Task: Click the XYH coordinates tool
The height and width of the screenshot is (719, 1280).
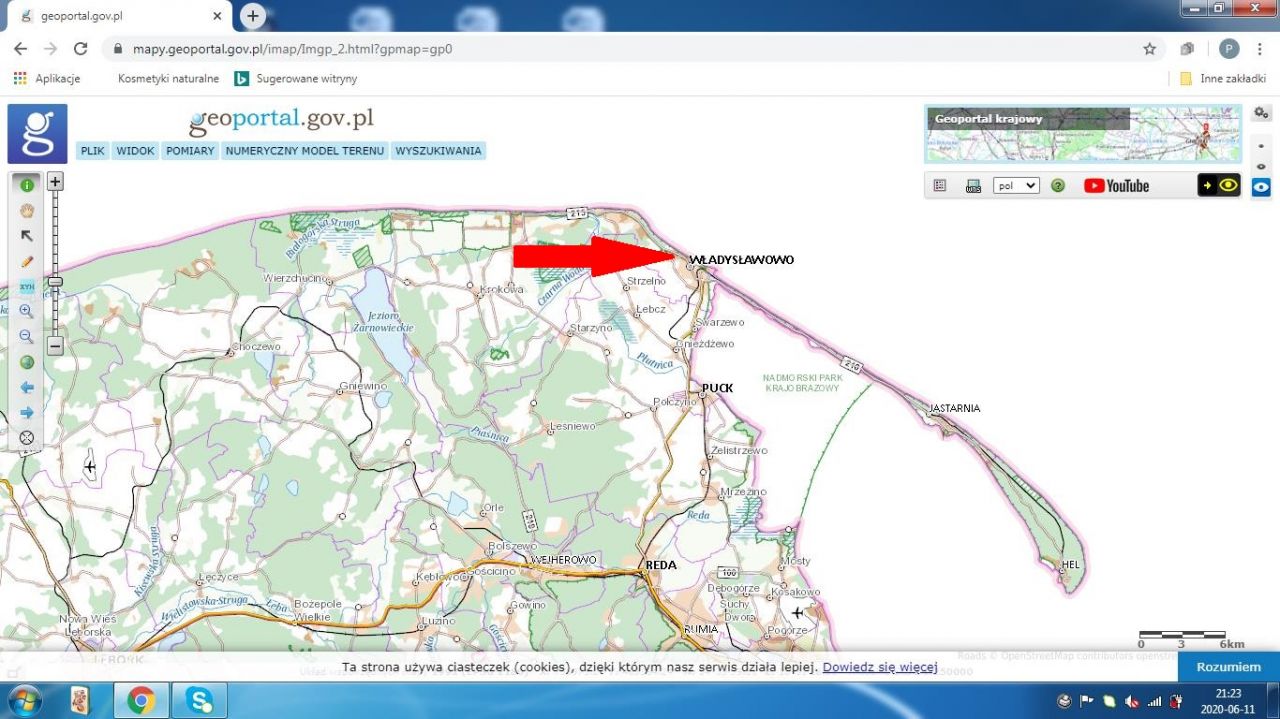Action: click(27, 286)
